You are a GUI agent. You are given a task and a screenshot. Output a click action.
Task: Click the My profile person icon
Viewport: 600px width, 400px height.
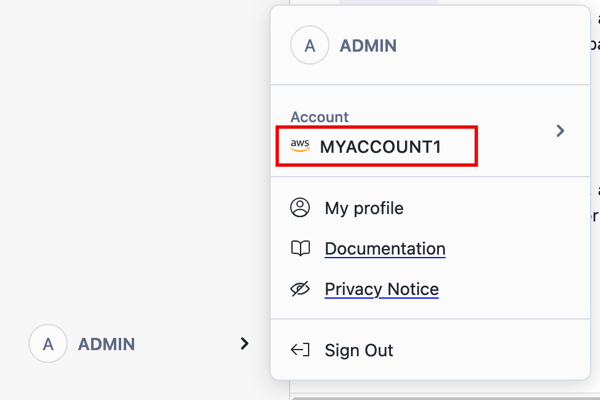coord(300,208)
